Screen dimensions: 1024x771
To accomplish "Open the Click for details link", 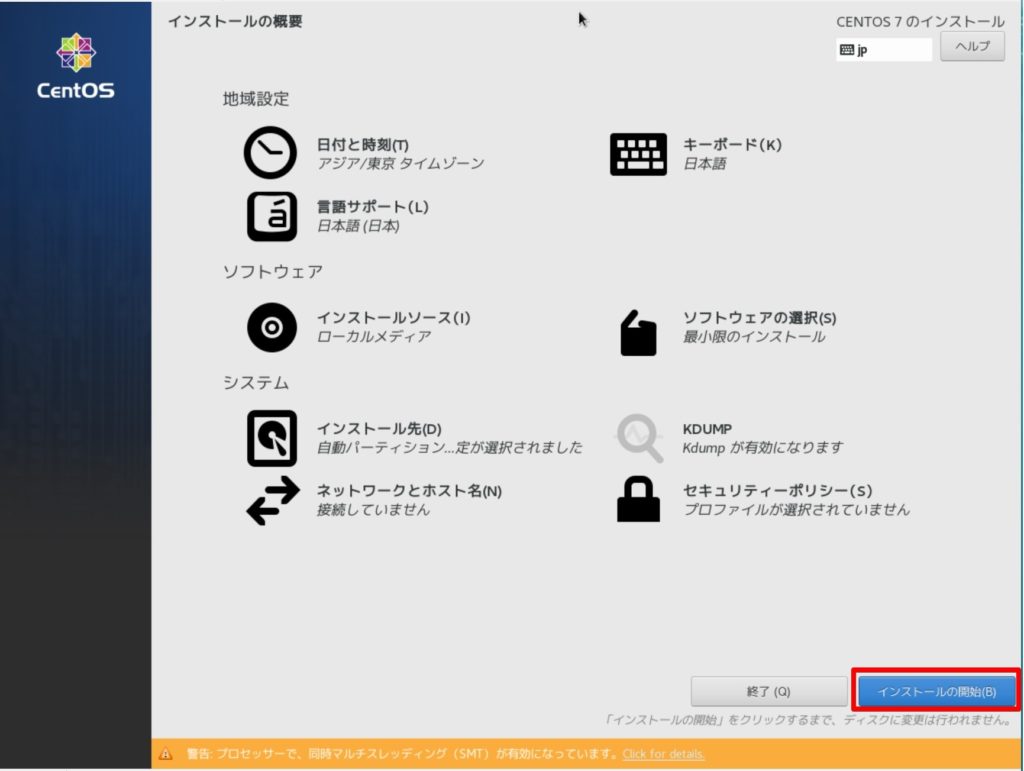I will (x=664, y=754).
